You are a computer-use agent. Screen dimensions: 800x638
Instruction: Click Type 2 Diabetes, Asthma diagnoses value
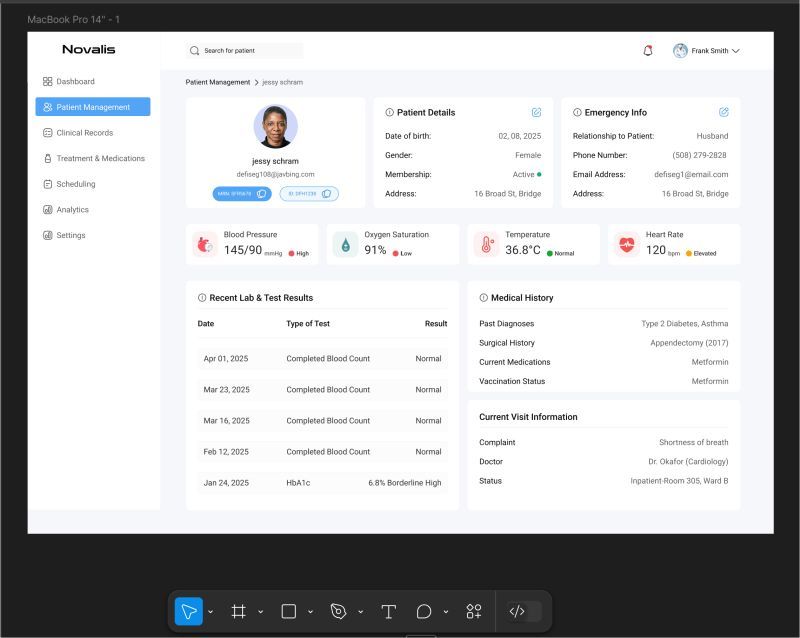click(685, 324)
